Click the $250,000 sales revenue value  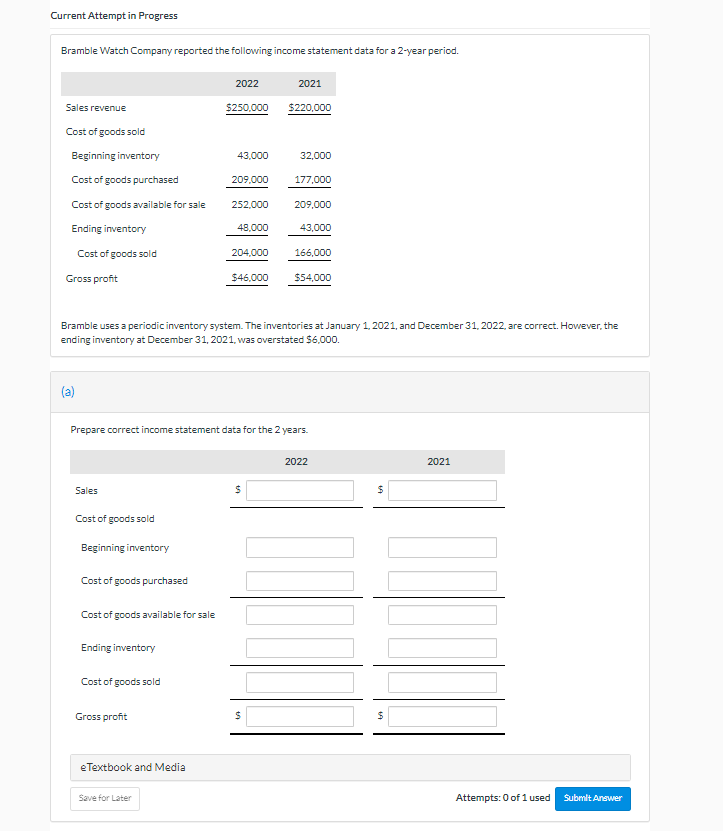(247, 108)
